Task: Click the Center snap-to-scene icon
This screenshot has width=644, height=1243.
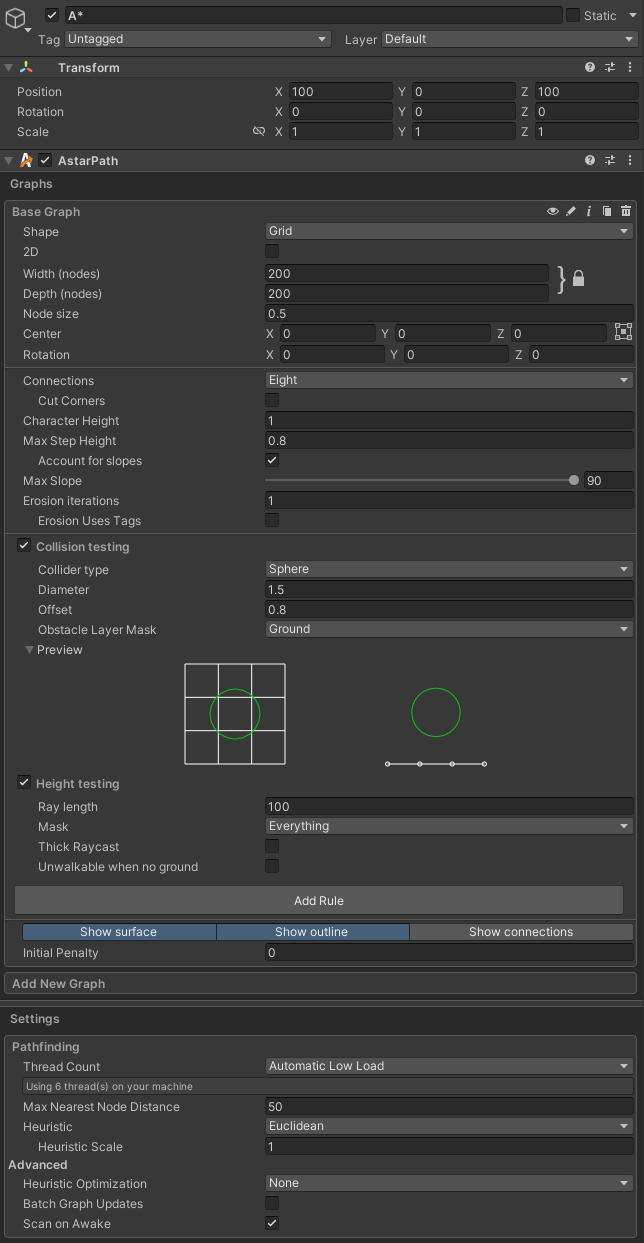Action: pos(623,332)
